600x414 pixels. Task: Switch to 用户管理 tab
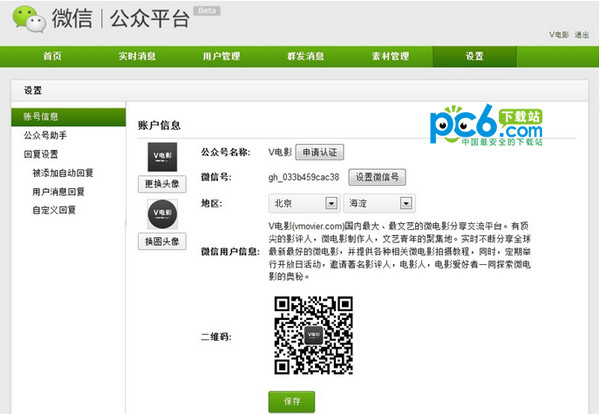222,56
